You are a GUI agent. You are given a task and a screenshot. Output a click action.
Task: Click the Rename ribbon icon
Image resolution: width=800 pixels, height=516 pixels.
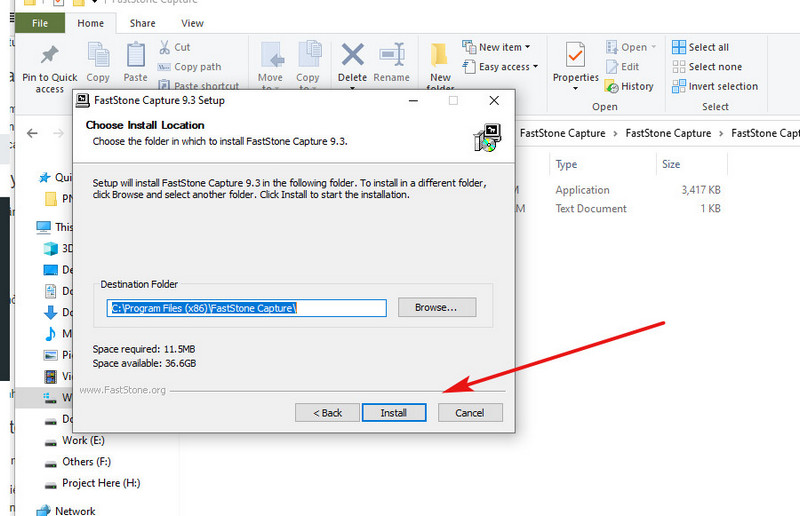coord(392,55)
